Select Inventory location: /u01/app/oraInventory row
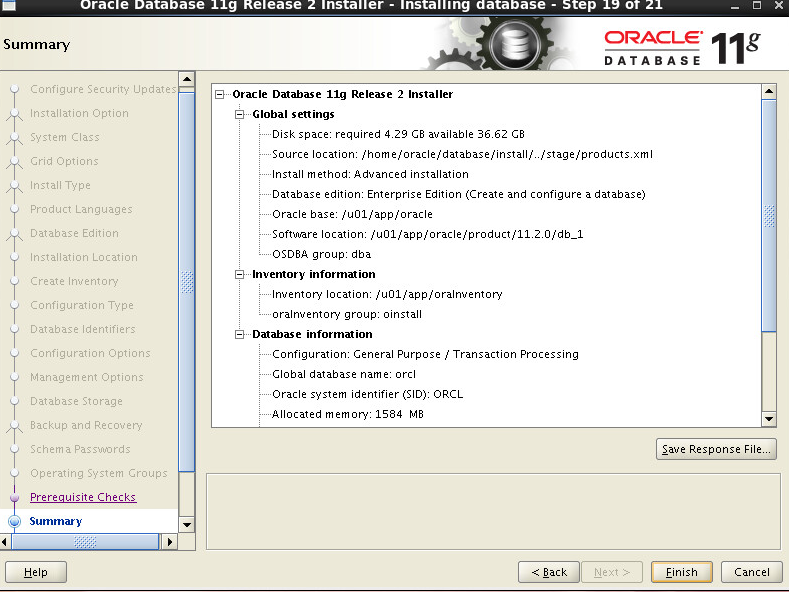 point(387,294)
